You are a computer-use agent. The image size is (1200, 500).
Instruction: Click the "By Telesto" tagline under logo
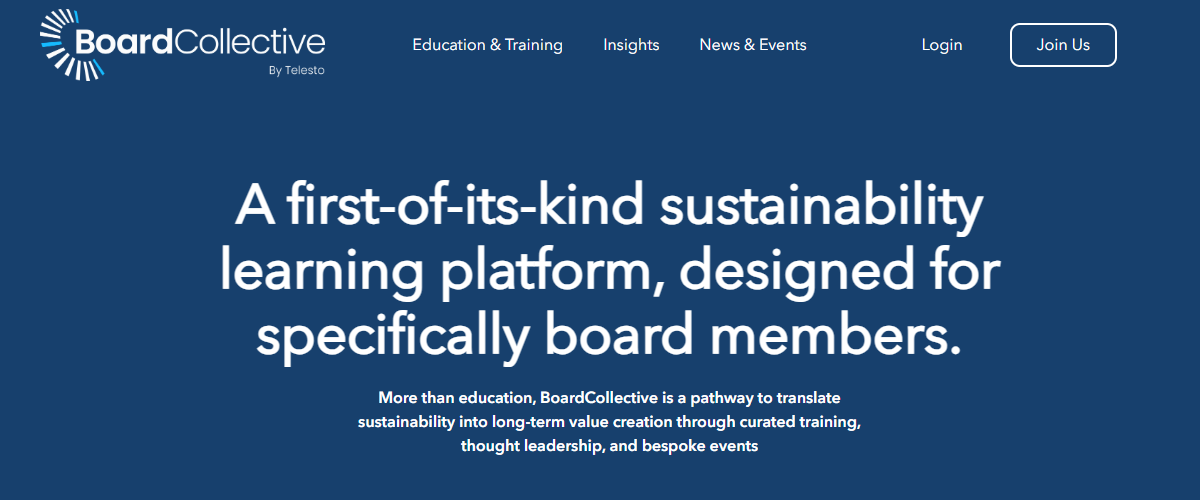tap(297, 70)
